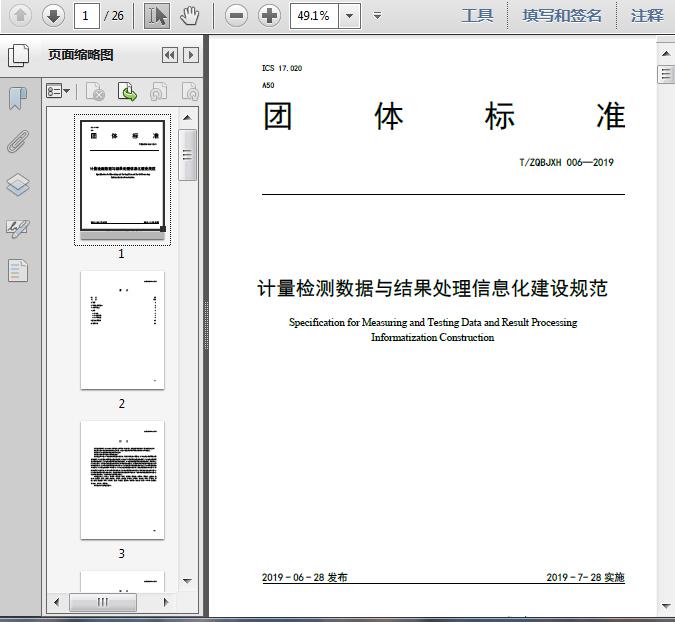Show the Layers sidebar panel
The height and width of the screenshot is (622, 675).
(x=18, y=185)
